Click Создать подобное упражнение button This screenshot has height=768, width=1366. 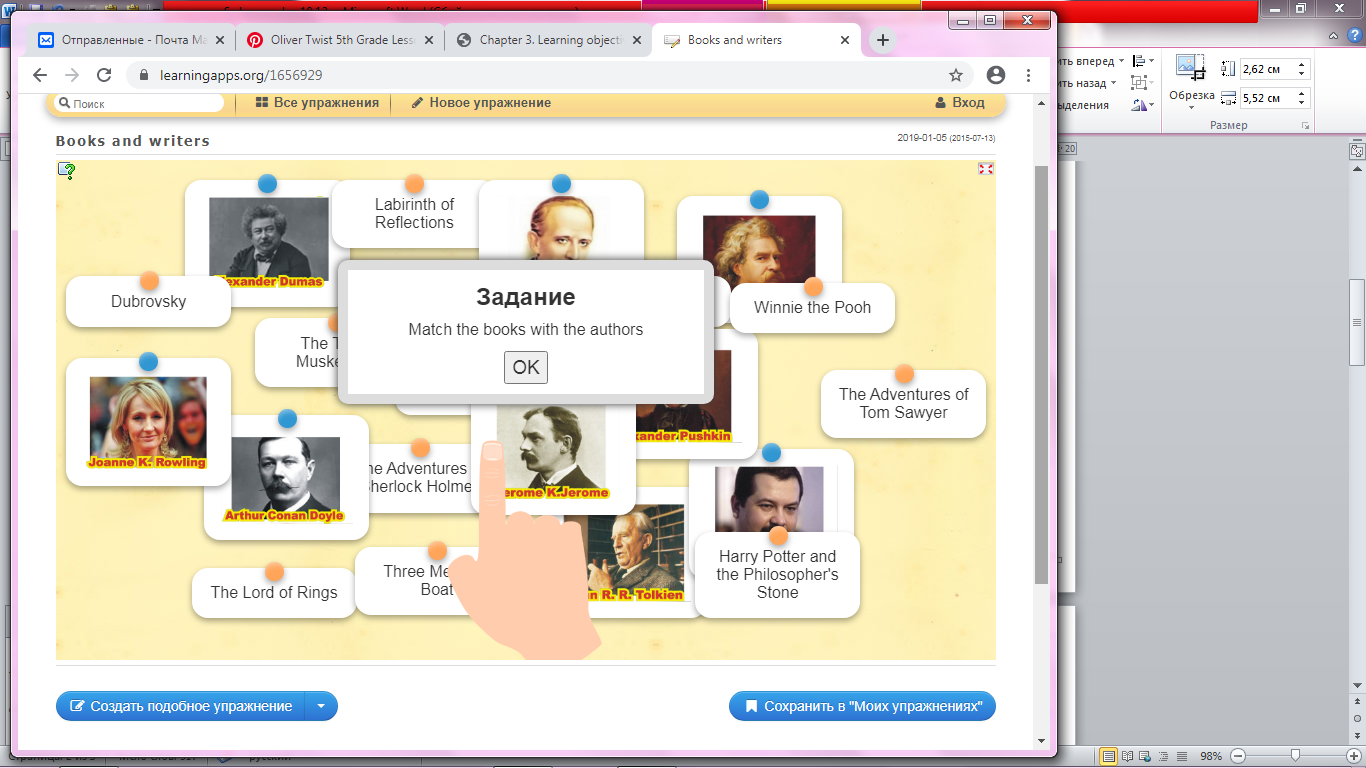click(181, 706)
